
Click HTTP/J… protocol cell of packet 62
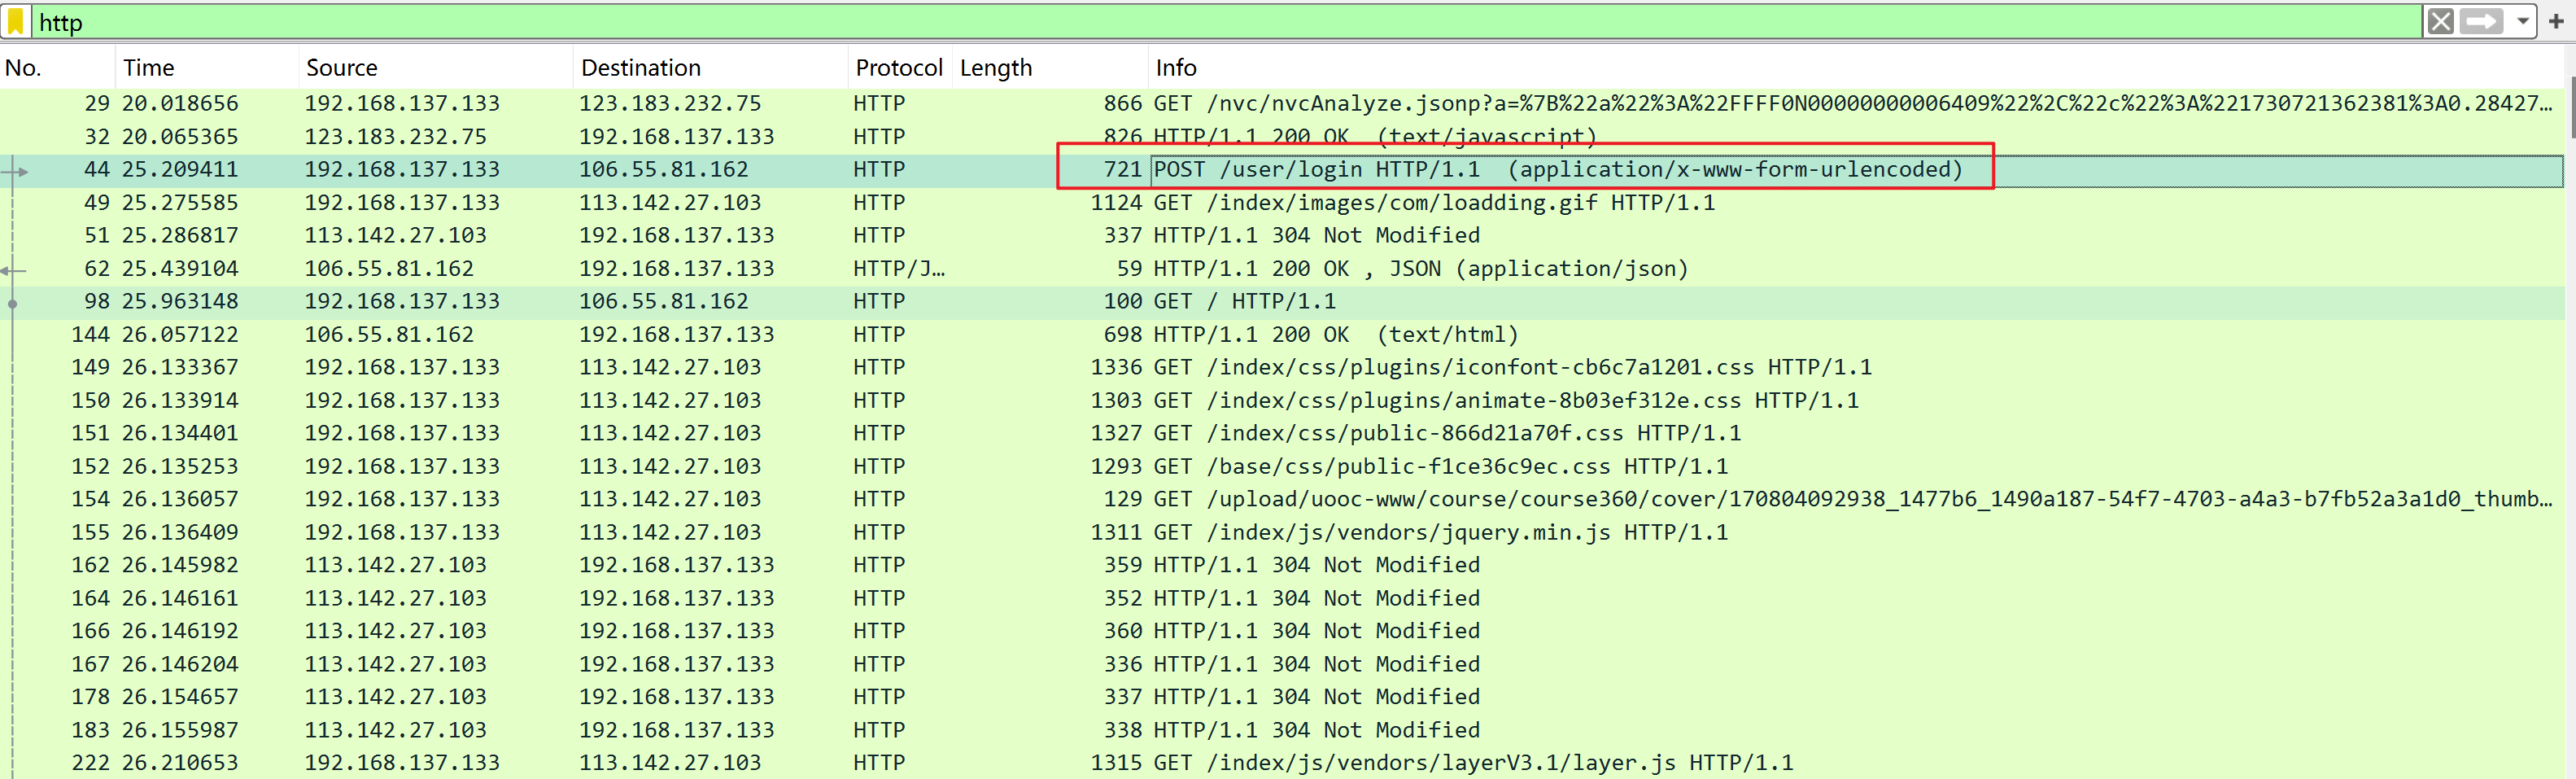pyautogui.click(x=899, y=268)
